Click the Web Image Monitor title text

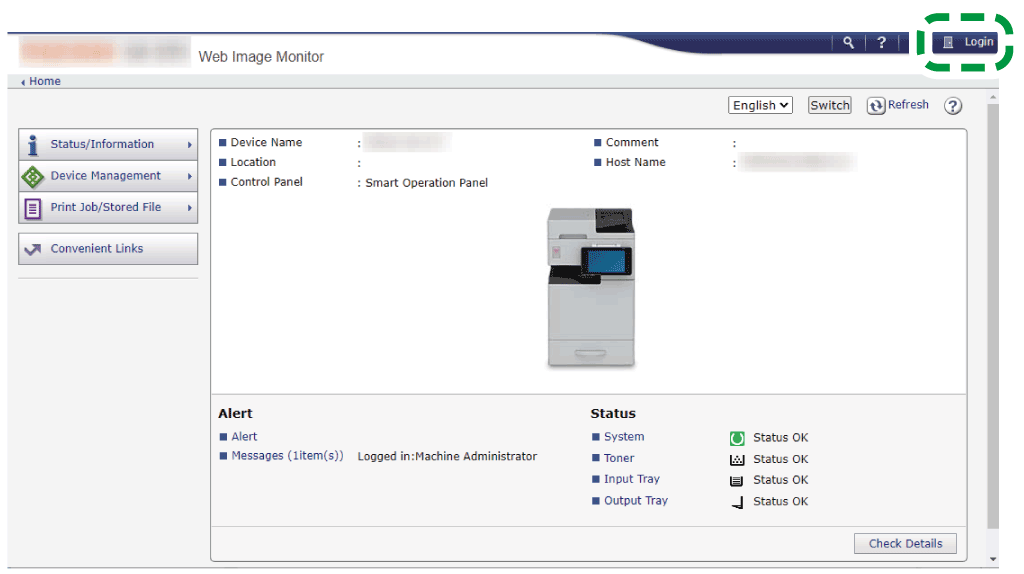point(261,57)
